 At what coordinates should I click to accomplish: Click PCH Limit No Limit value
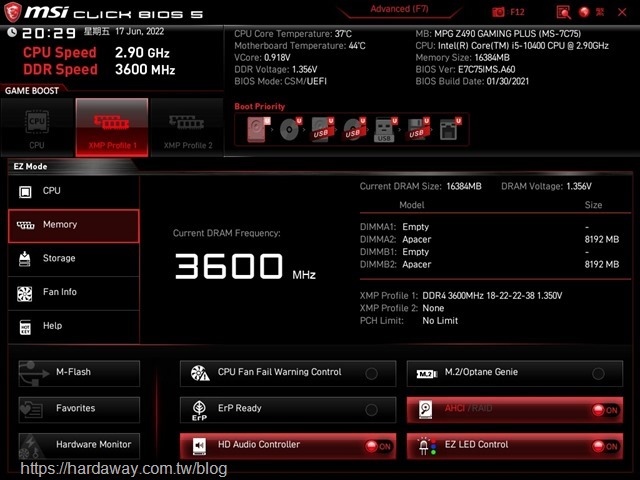pyautogui.click(x=440, y=321)
